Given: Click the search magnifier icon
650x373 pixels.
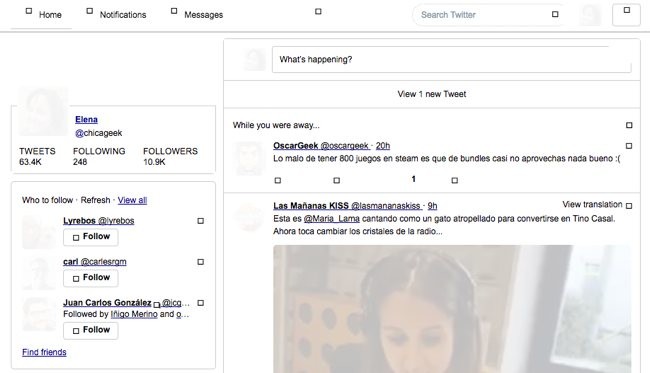Looking at the screenshot, I should (555, 15).
